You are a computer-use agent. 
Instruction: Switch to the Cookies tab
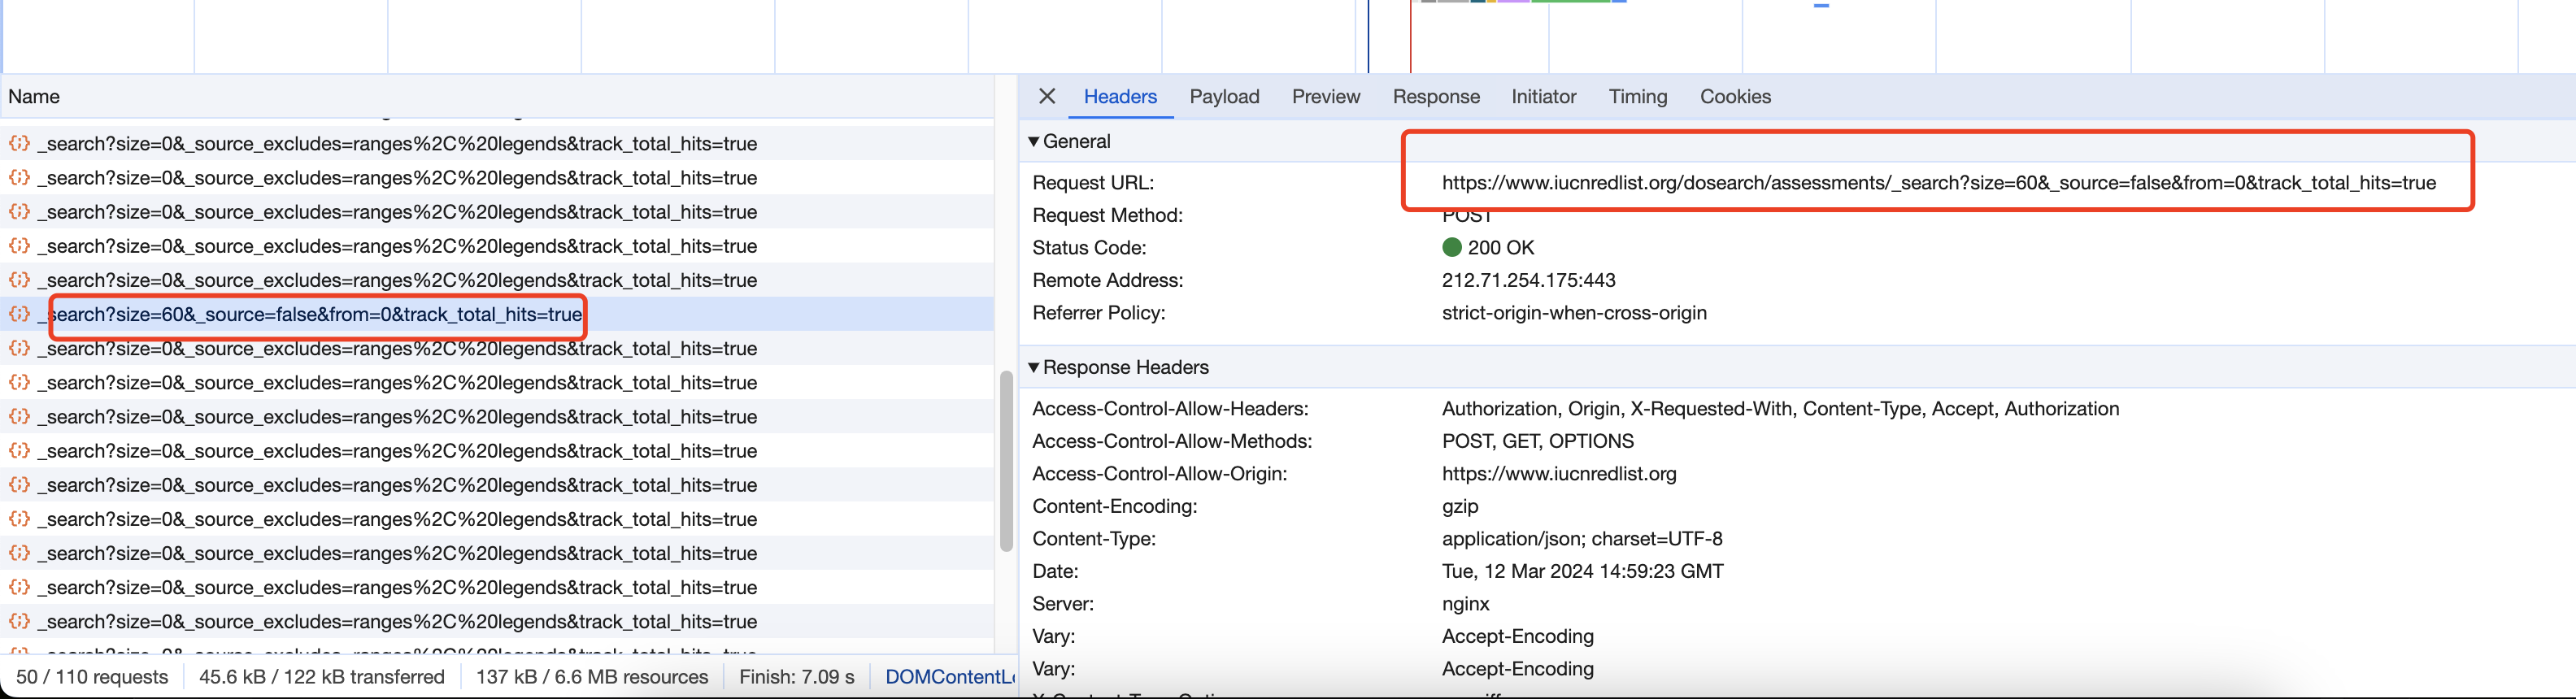pyautogui.click(x=1734, y=96)
